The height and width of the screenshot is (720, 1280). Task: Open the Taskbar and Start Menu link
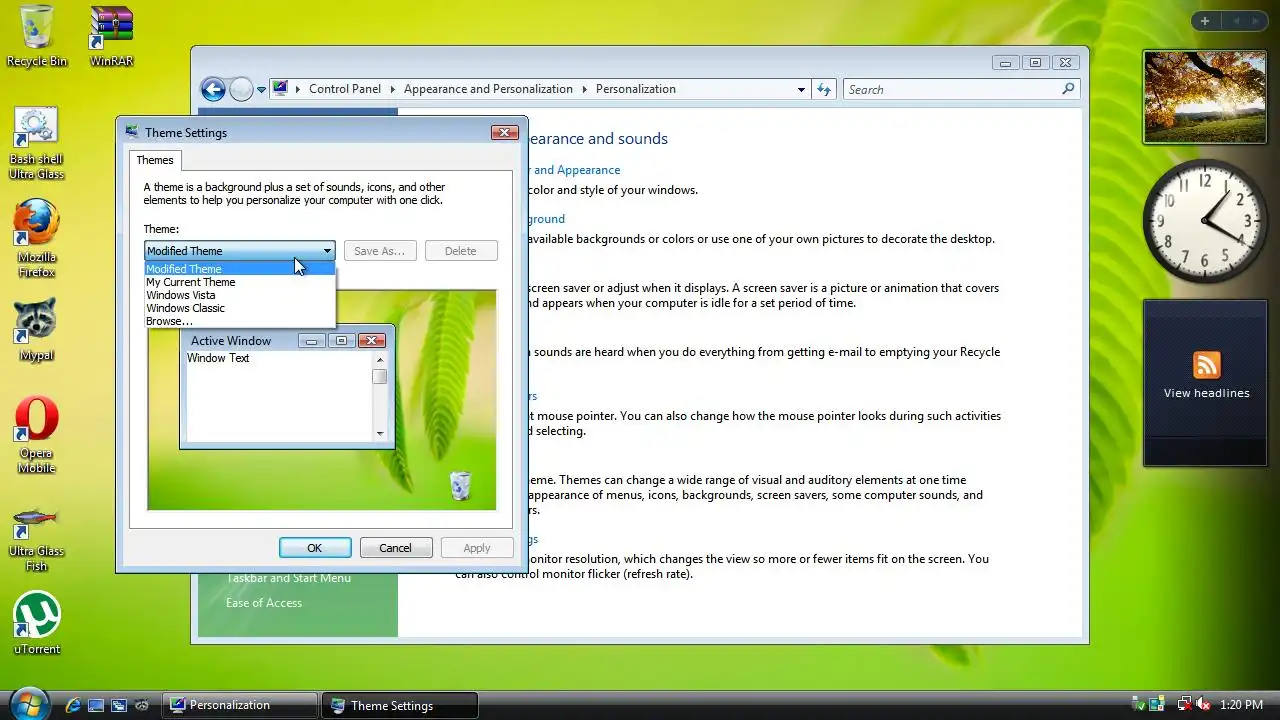(x=288, y=578)
